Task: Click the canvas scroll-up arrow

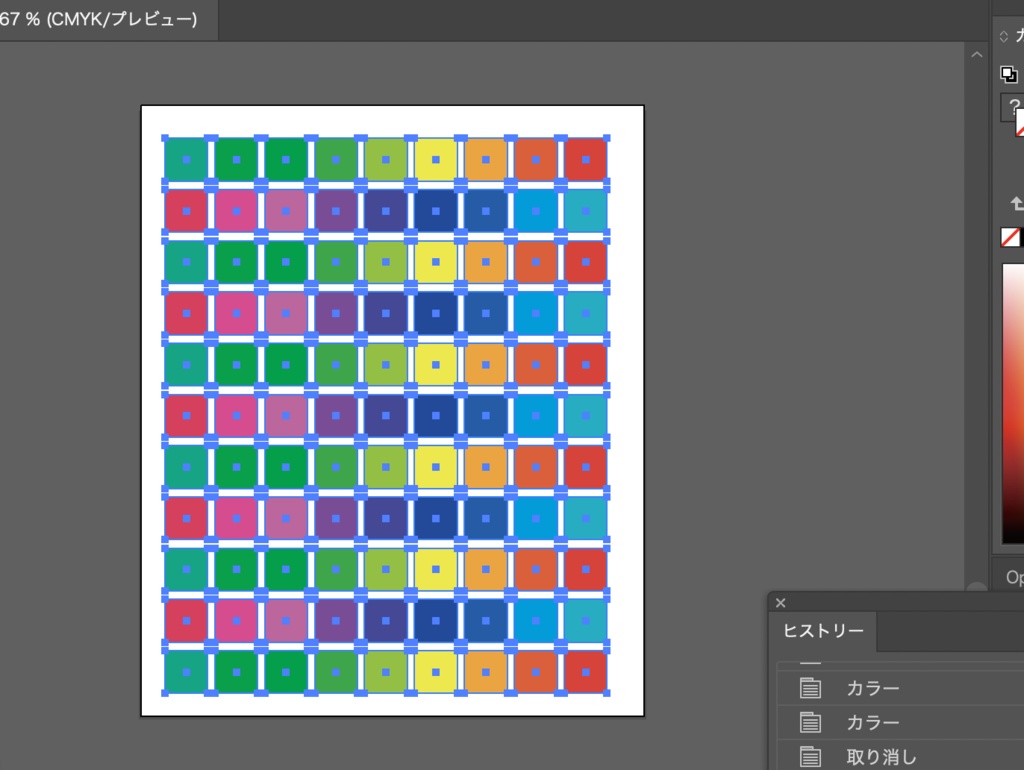Action: click(976, 55)
